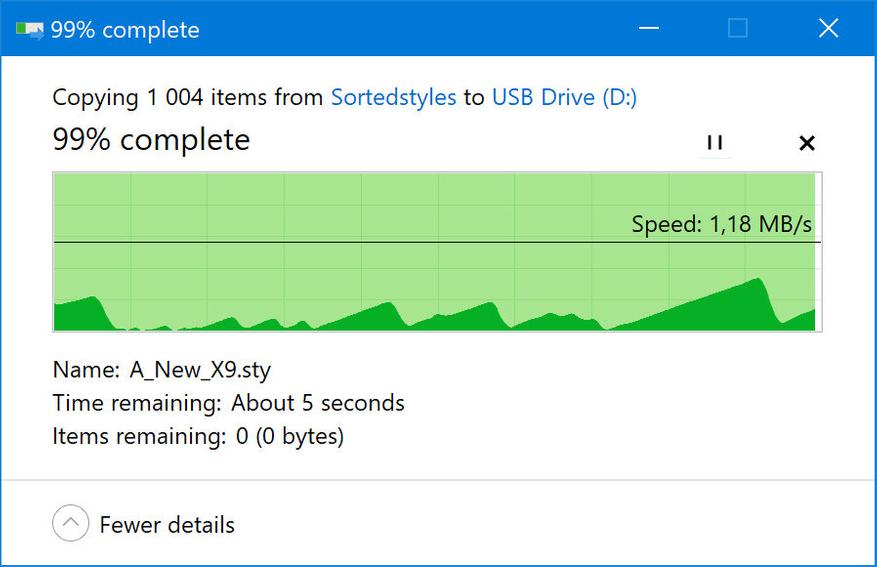
Task: Click the file name A_New_X9.sty
Action: [200, 370]
